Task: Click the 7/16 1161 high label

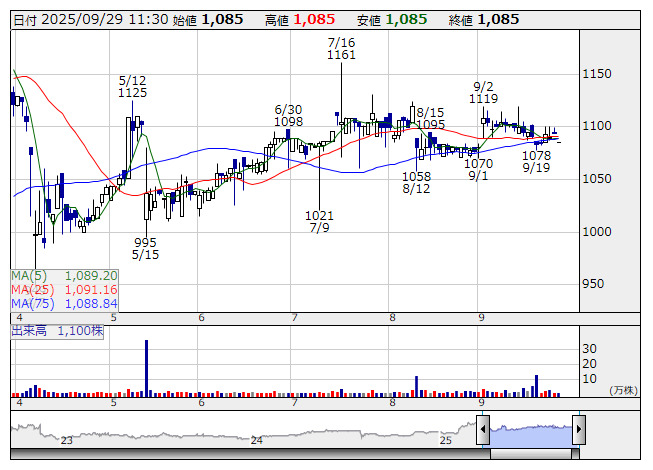Action: (x=341, y=49)
